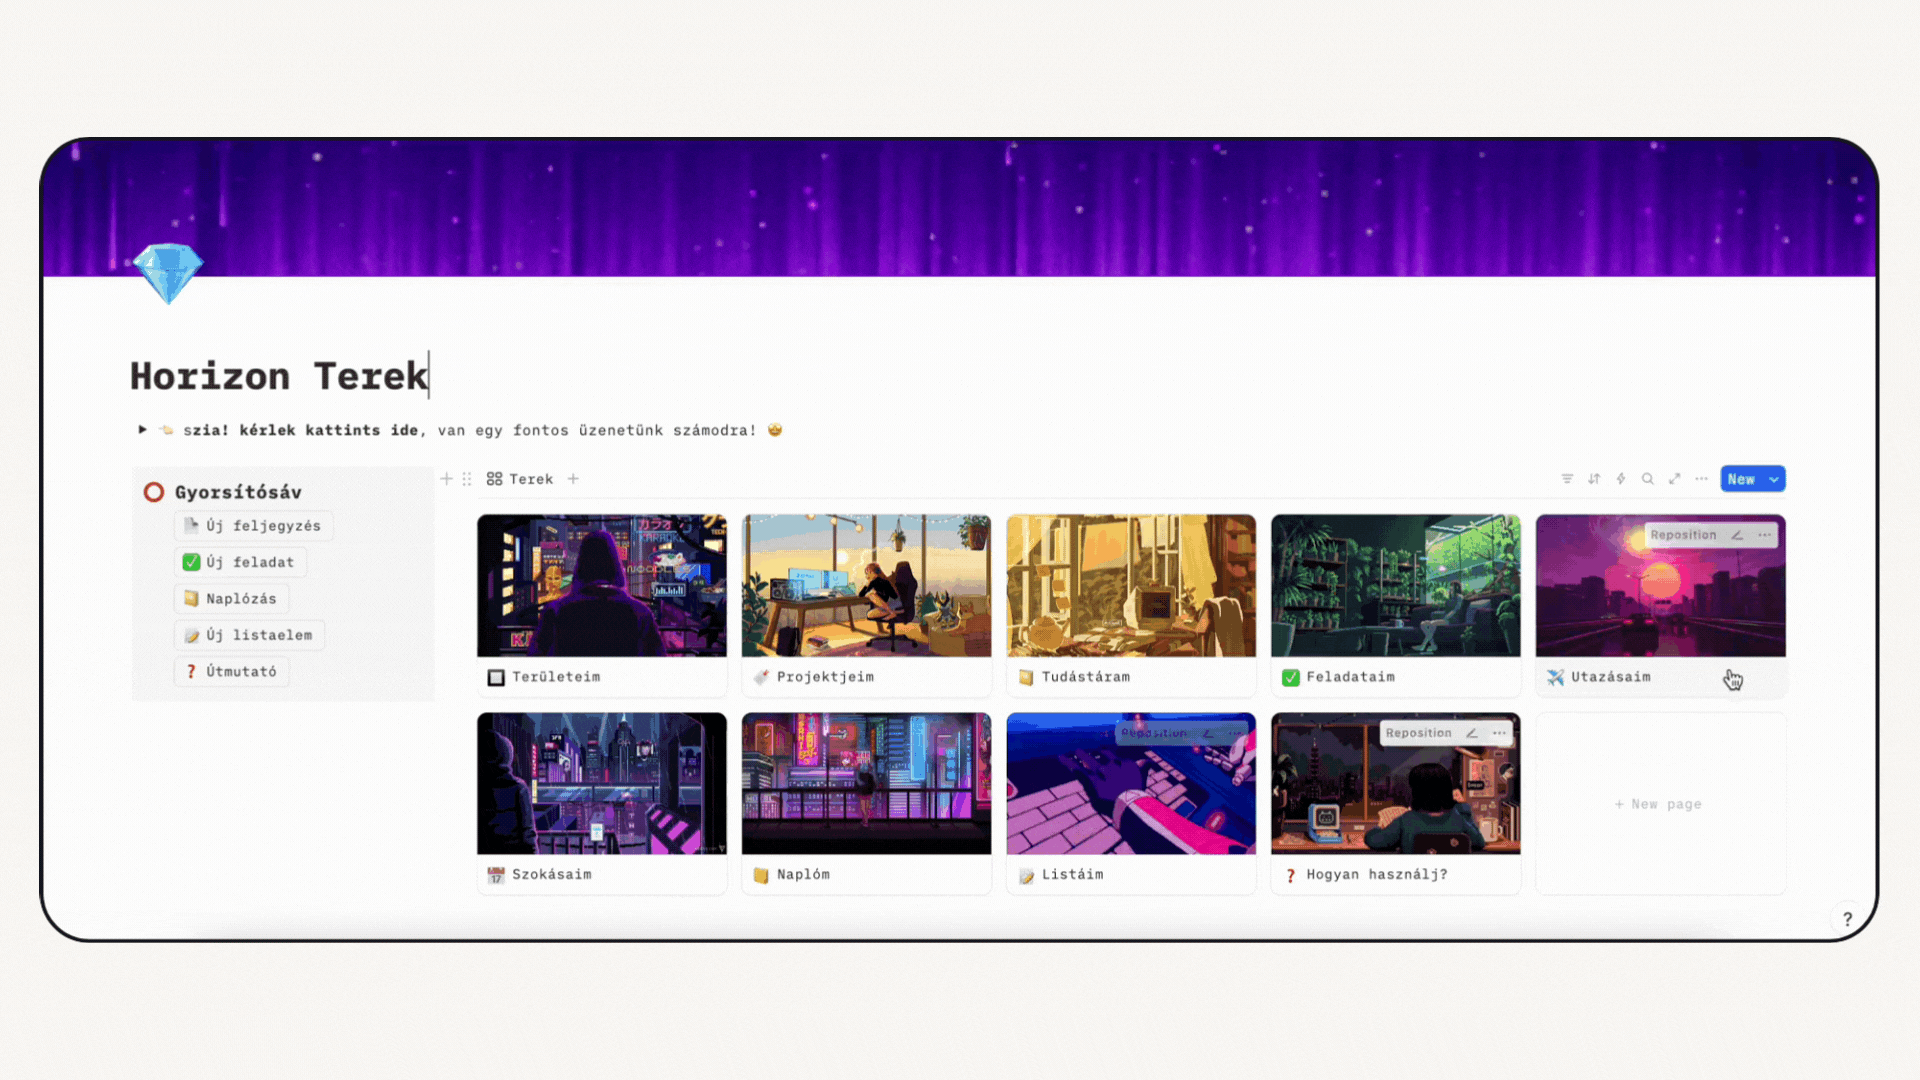This screenshot has width=1920, height=1080.
Task: Open the three-dot menu on Utazásaim card
Action: 1765,535
